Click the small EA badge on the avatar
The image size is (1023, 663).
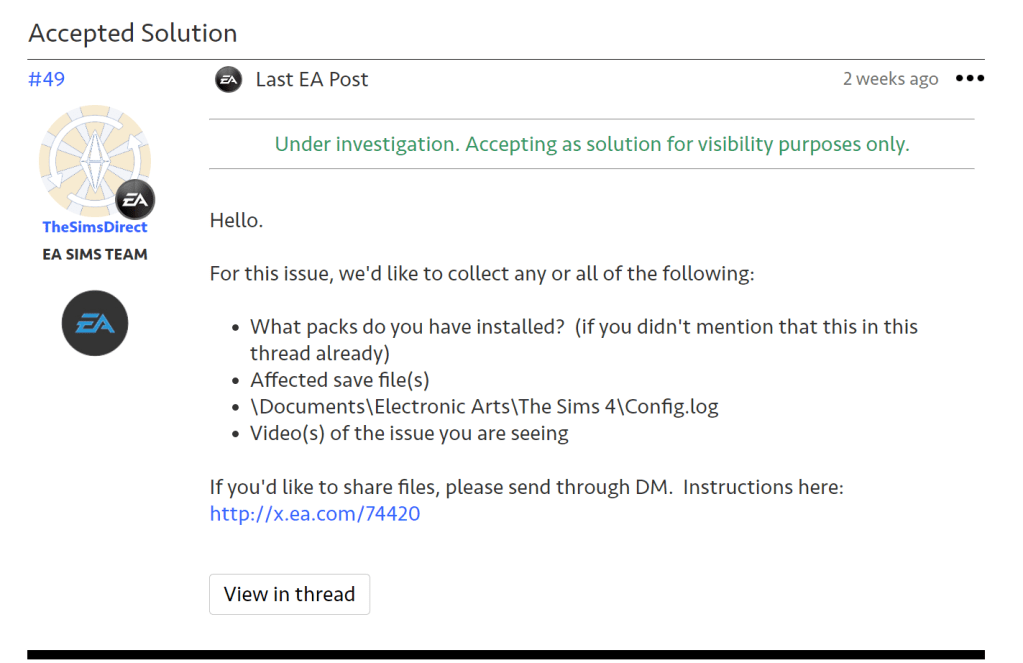135,200
